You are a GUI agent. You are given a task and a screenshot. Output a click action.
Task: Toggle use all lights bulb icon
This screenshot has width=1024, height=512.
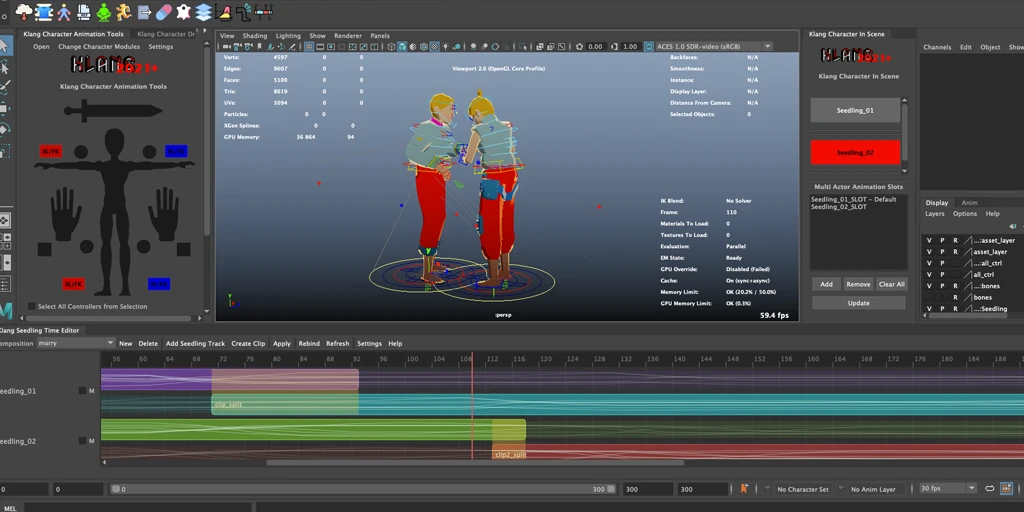click(x=445, y=46)
